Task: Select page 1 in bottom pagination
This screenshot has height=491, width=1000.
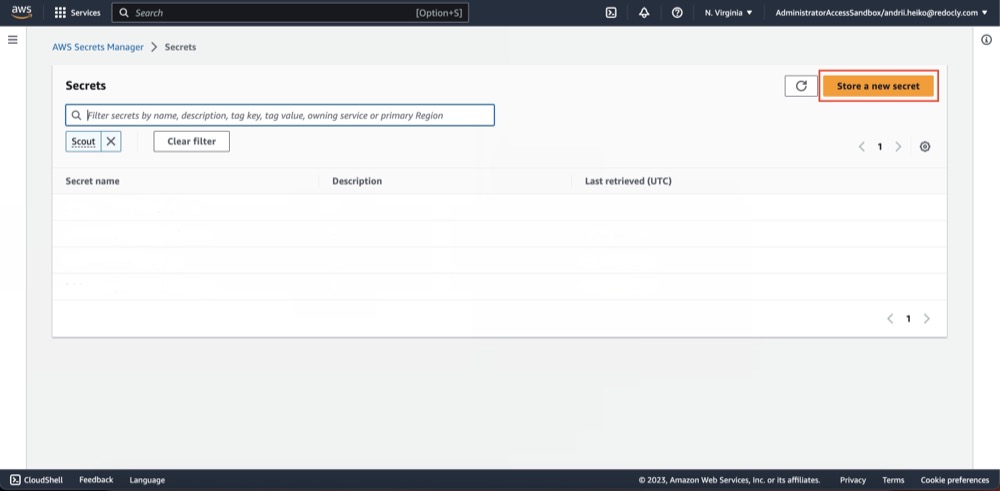Action: [908, 319]
